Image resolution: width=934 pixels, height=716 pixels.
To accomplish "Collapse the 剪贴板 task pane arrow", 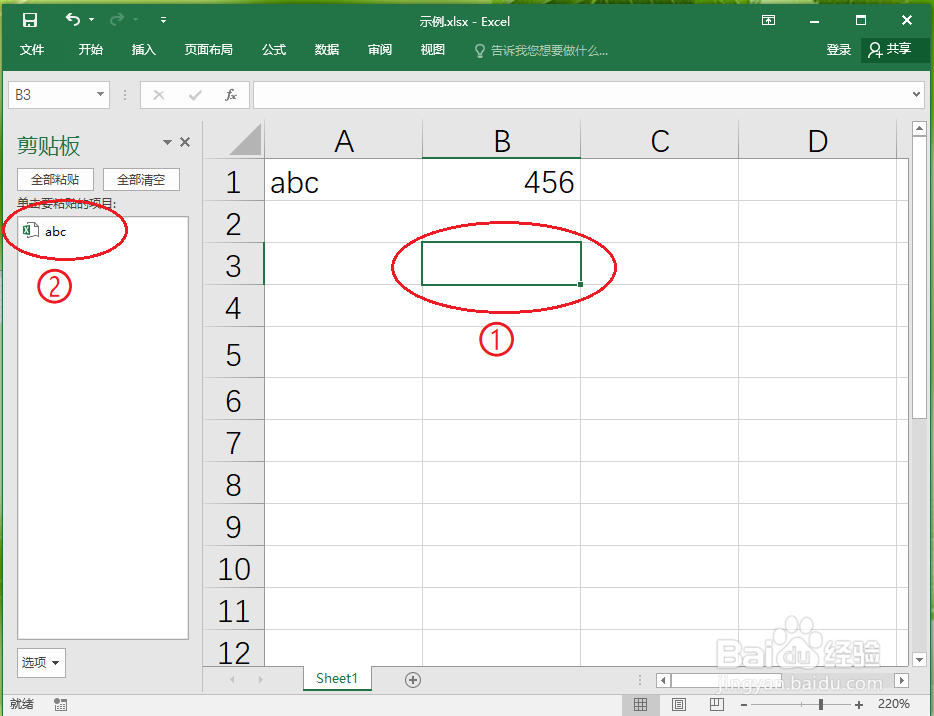I will pyautogui.click(x=166, y=142).
